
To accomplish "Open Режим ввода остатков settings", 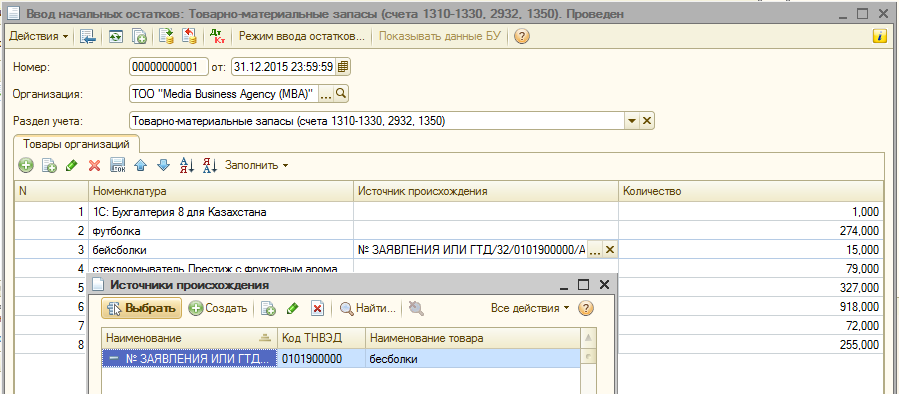I will 302,37.
